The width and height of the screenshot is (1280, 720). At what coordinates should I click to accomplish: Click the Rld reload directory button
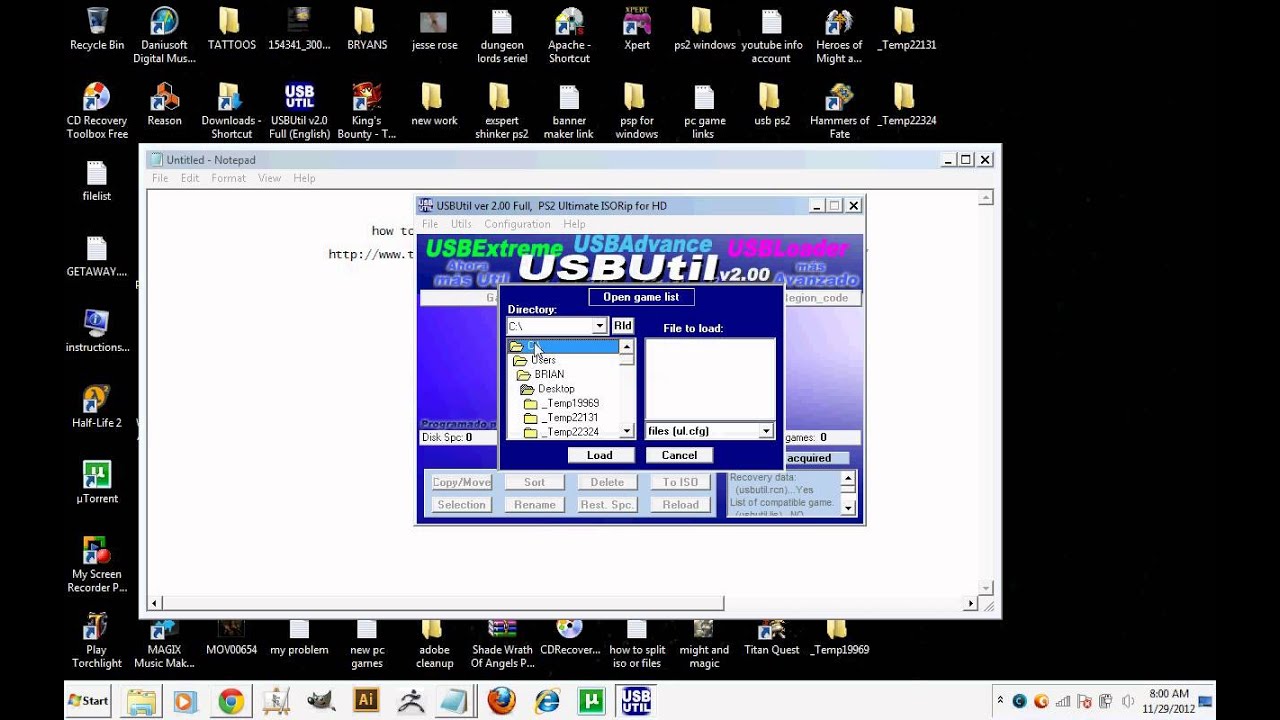tap(622, 325)
